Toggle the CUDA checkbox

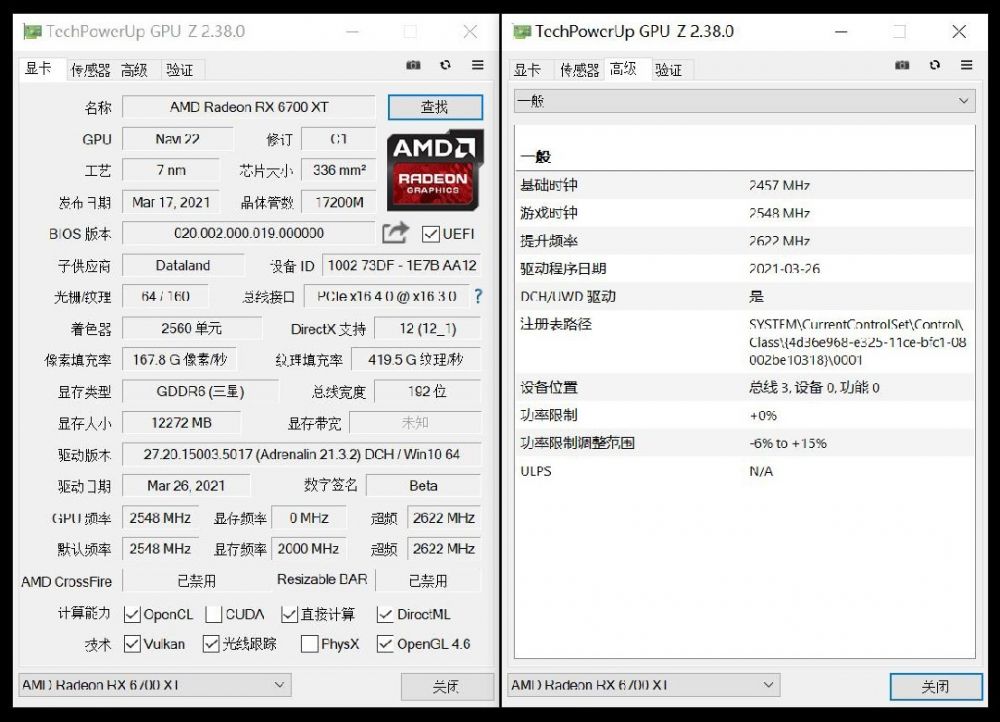214,614
